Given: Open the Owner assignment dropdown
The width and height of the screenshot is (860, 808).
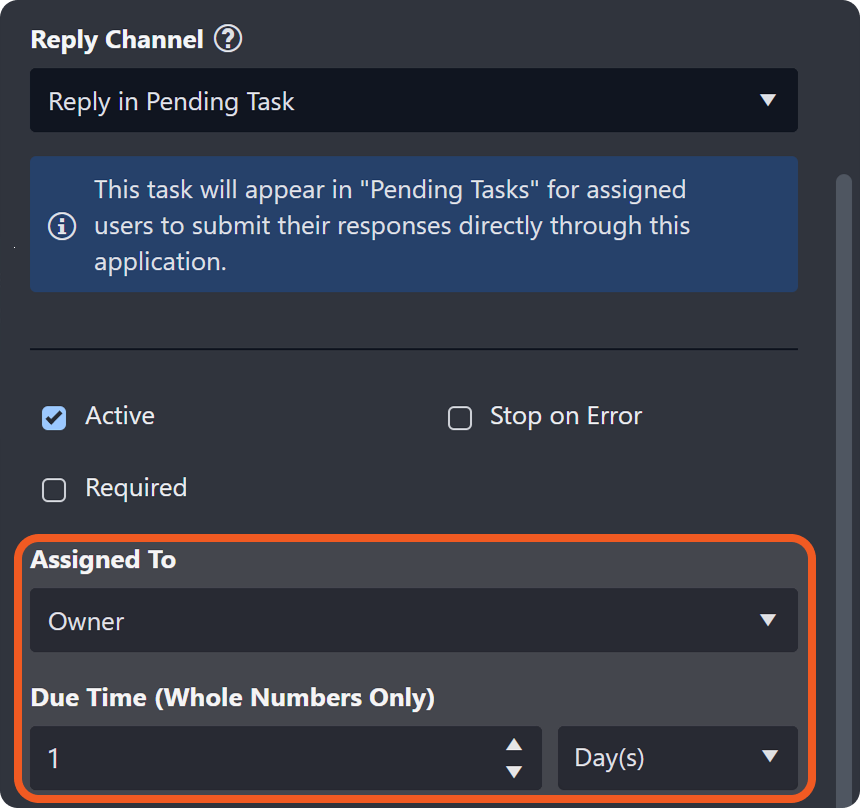Looking at the screenshot, I should pyautogui.click(x=400, y=621).
